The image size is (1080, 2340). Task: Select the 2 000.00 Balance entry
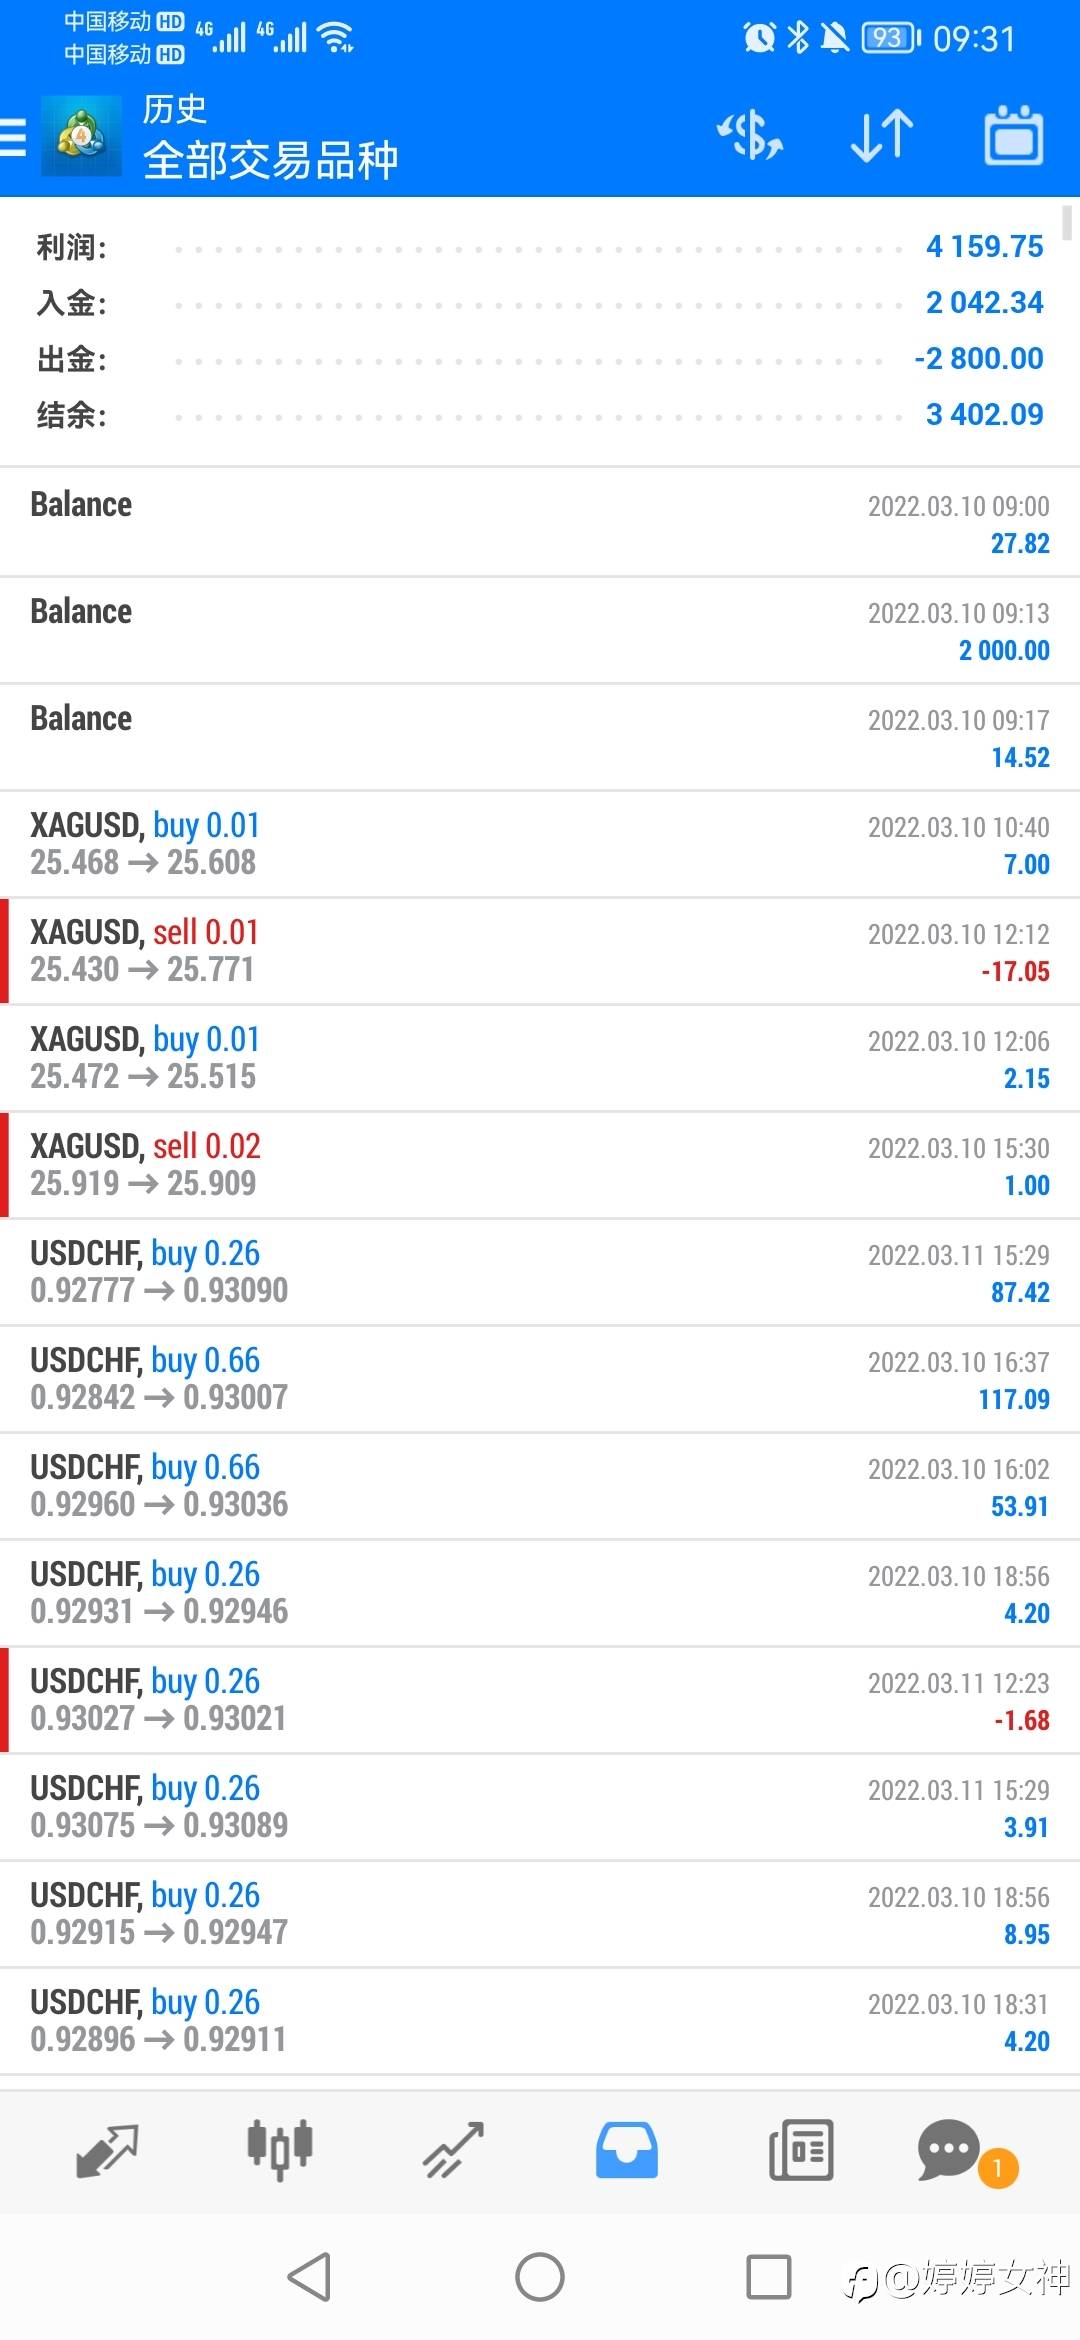click(540, 630)
